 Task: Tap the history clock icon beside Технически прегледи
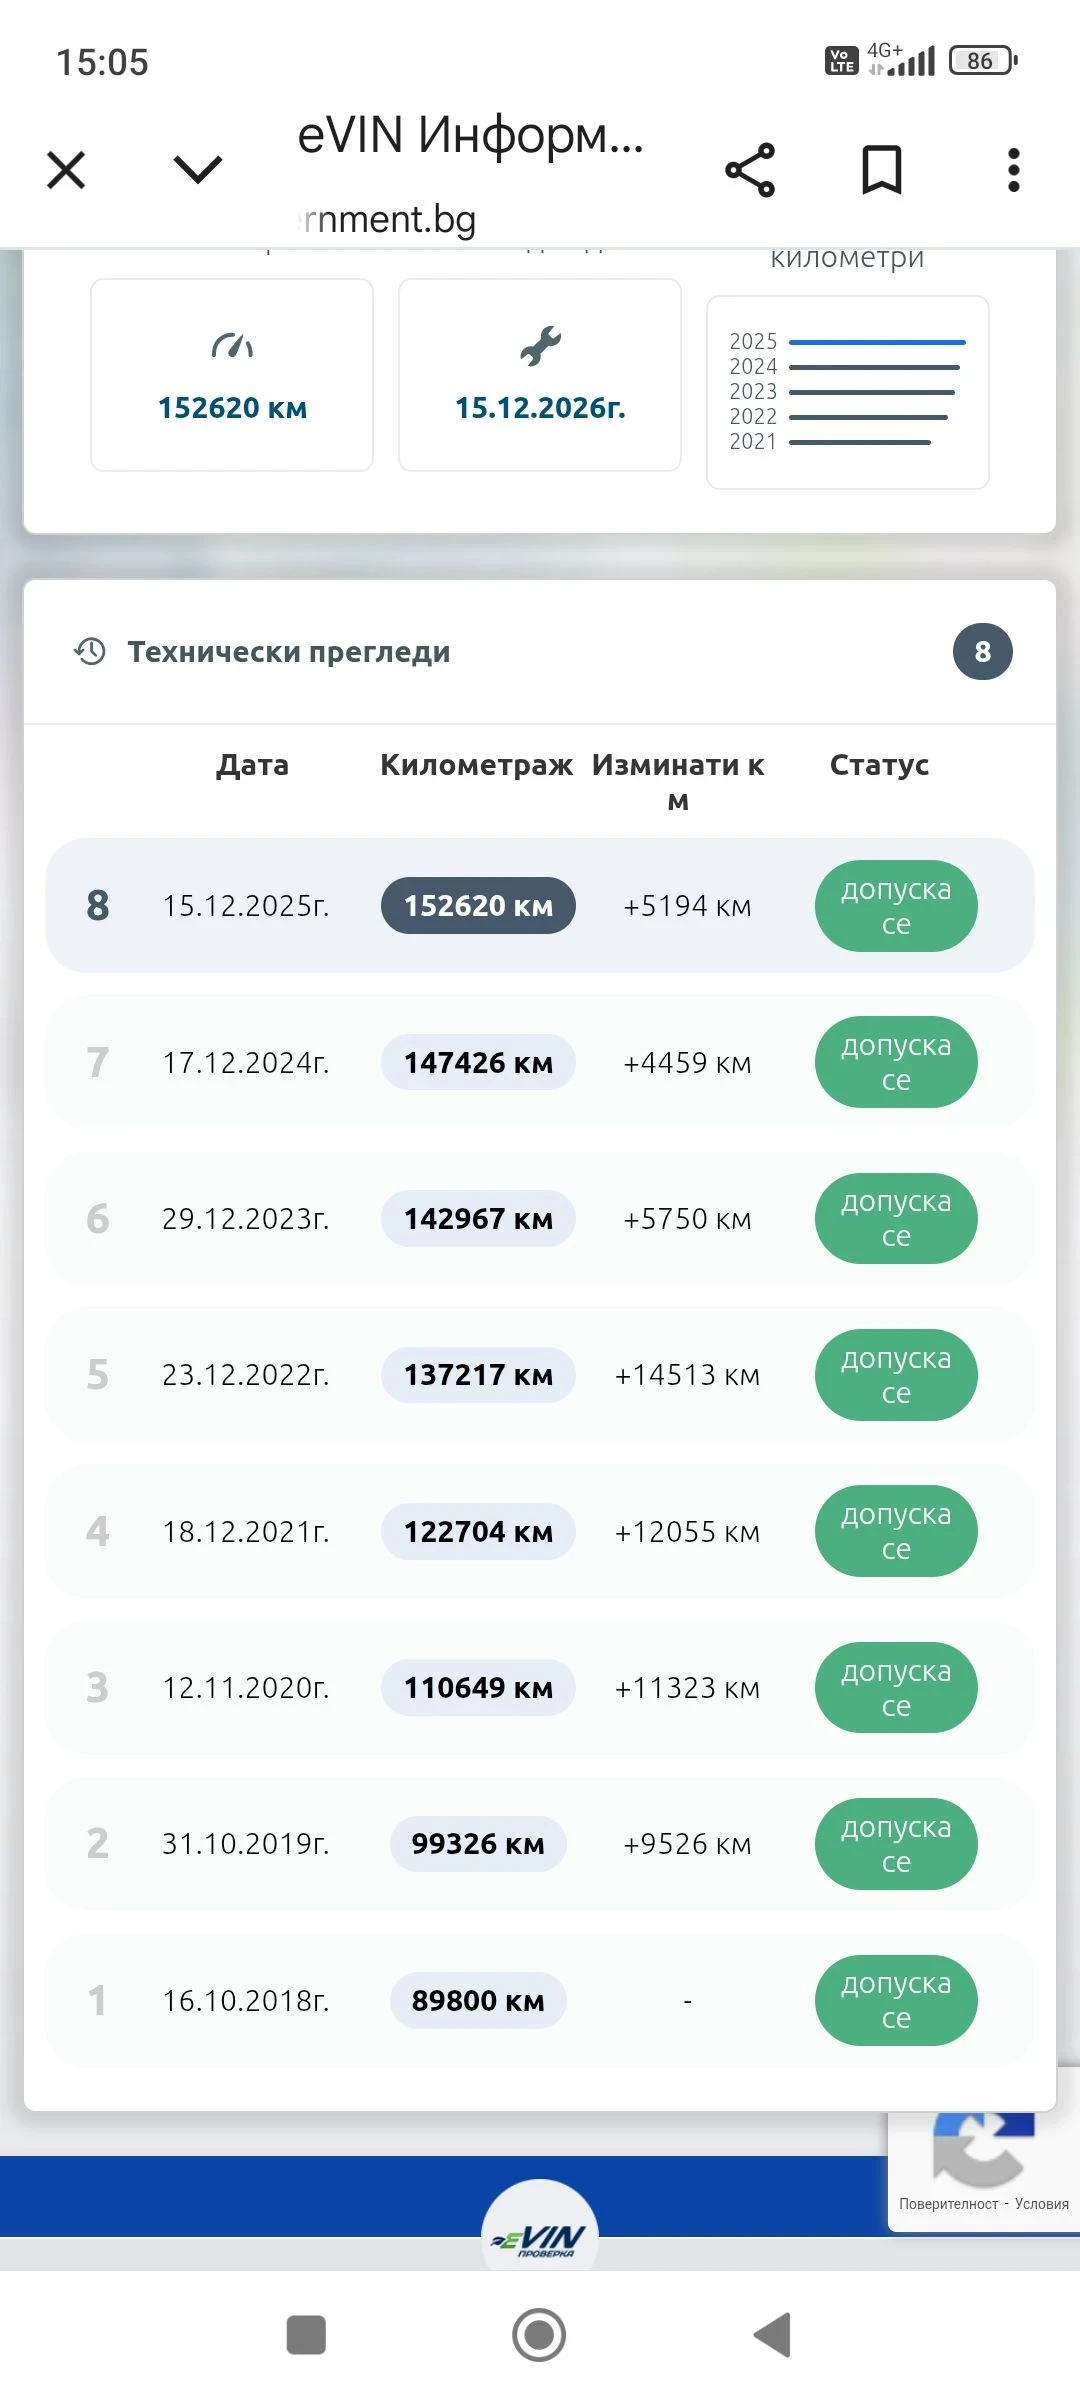click(90, 652)
